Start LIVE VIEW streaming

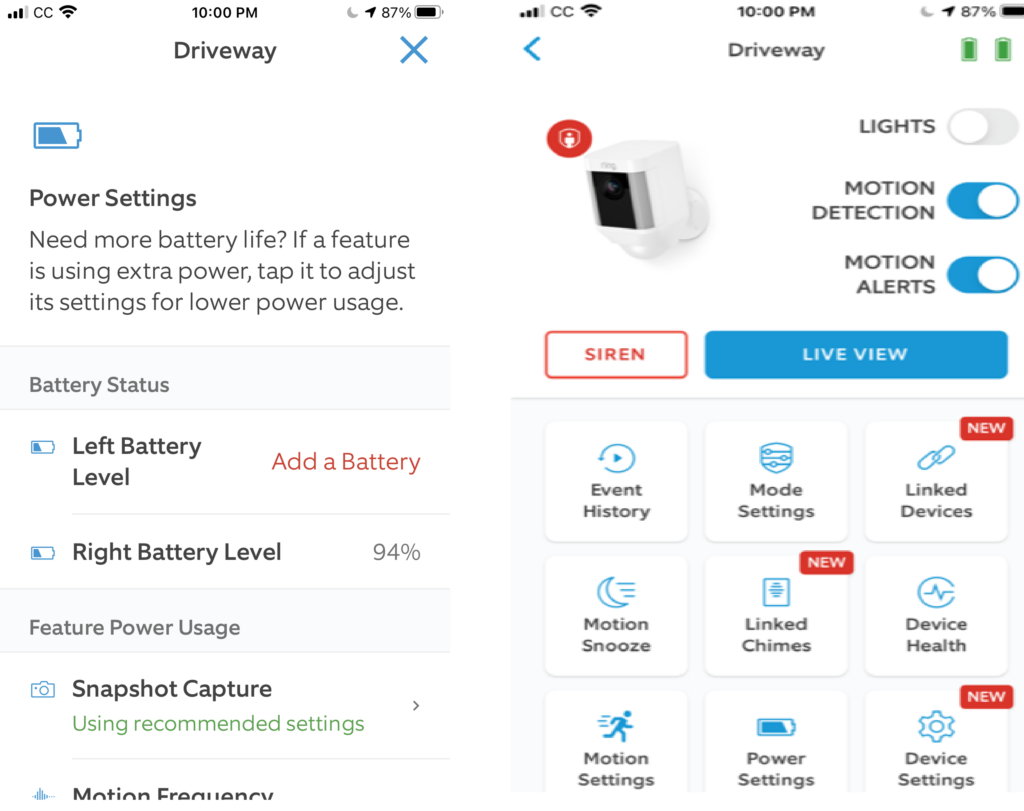click(x=855, y=354)
